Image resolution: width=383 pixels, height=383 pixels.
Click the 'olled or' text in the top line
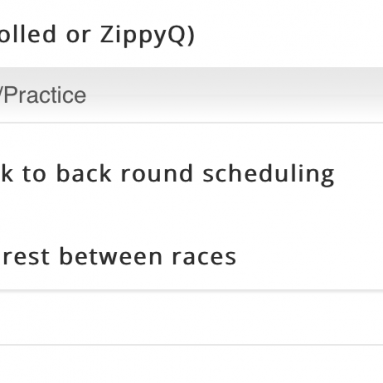45,34
